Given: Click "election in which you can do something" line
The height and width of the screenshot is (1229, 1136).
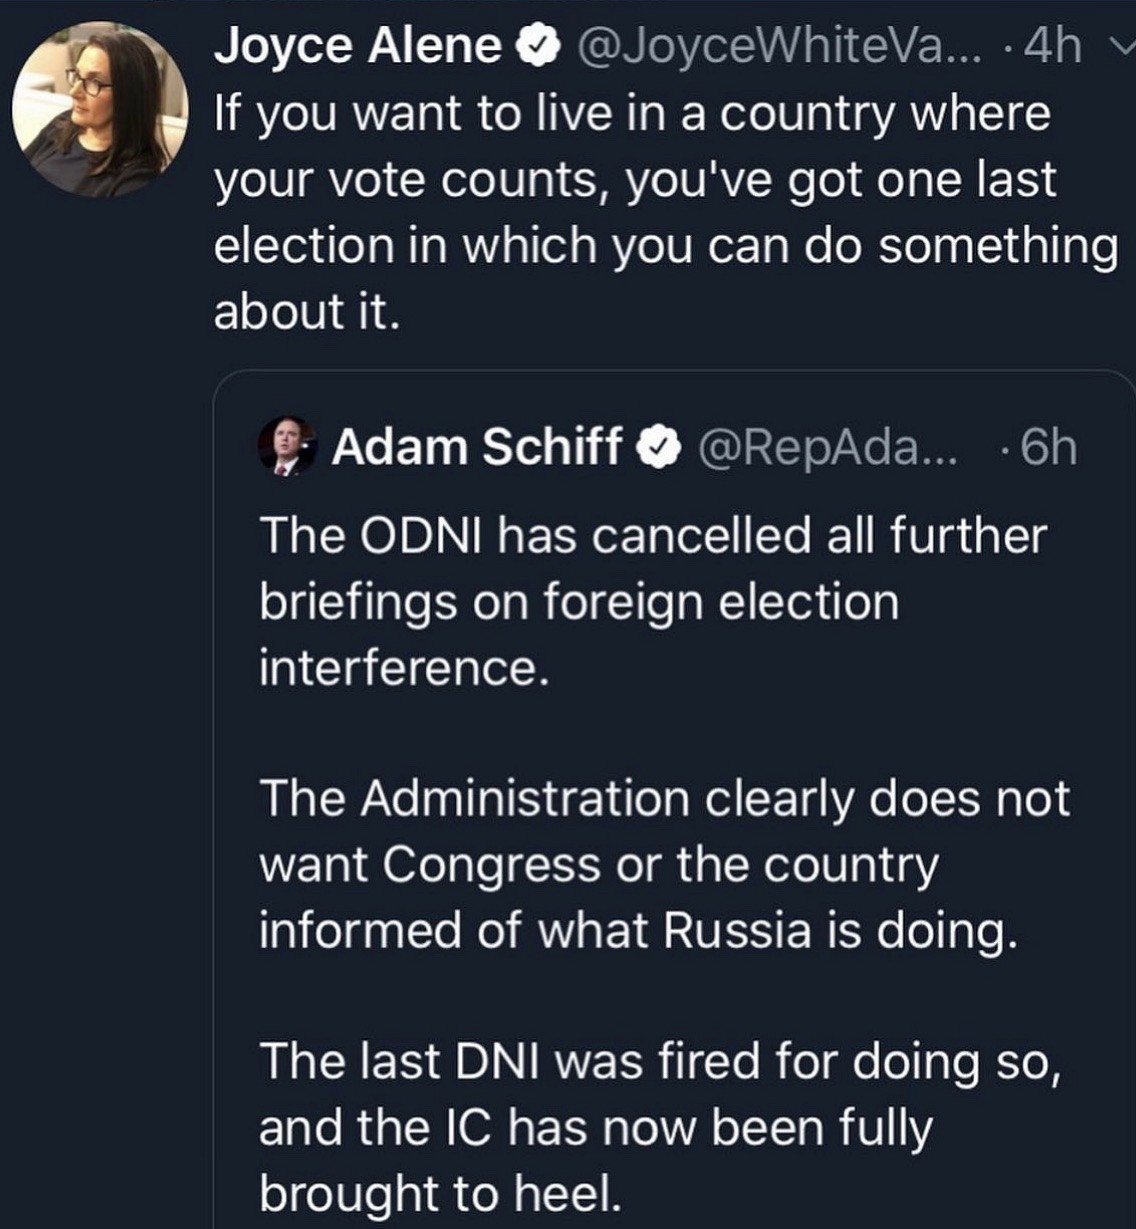Looking at the screenshot, I should tap(666, 246).
